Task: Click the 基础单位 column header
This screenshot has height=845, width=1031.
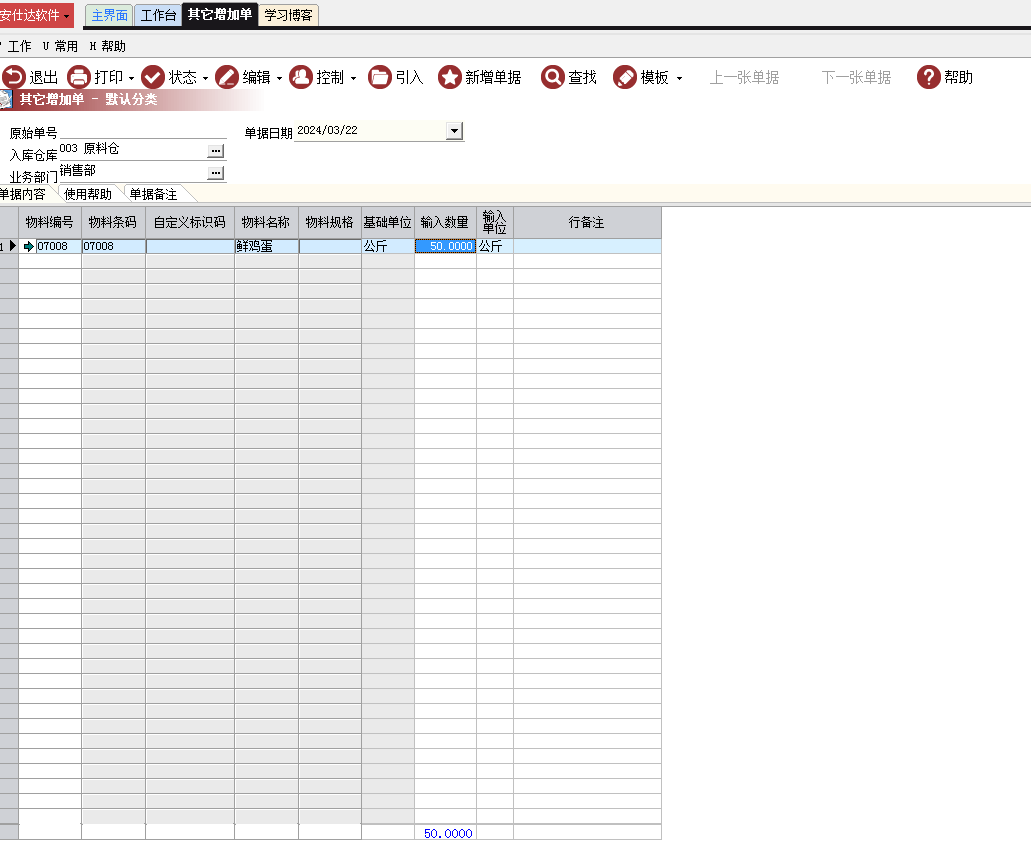Action: 387,222
